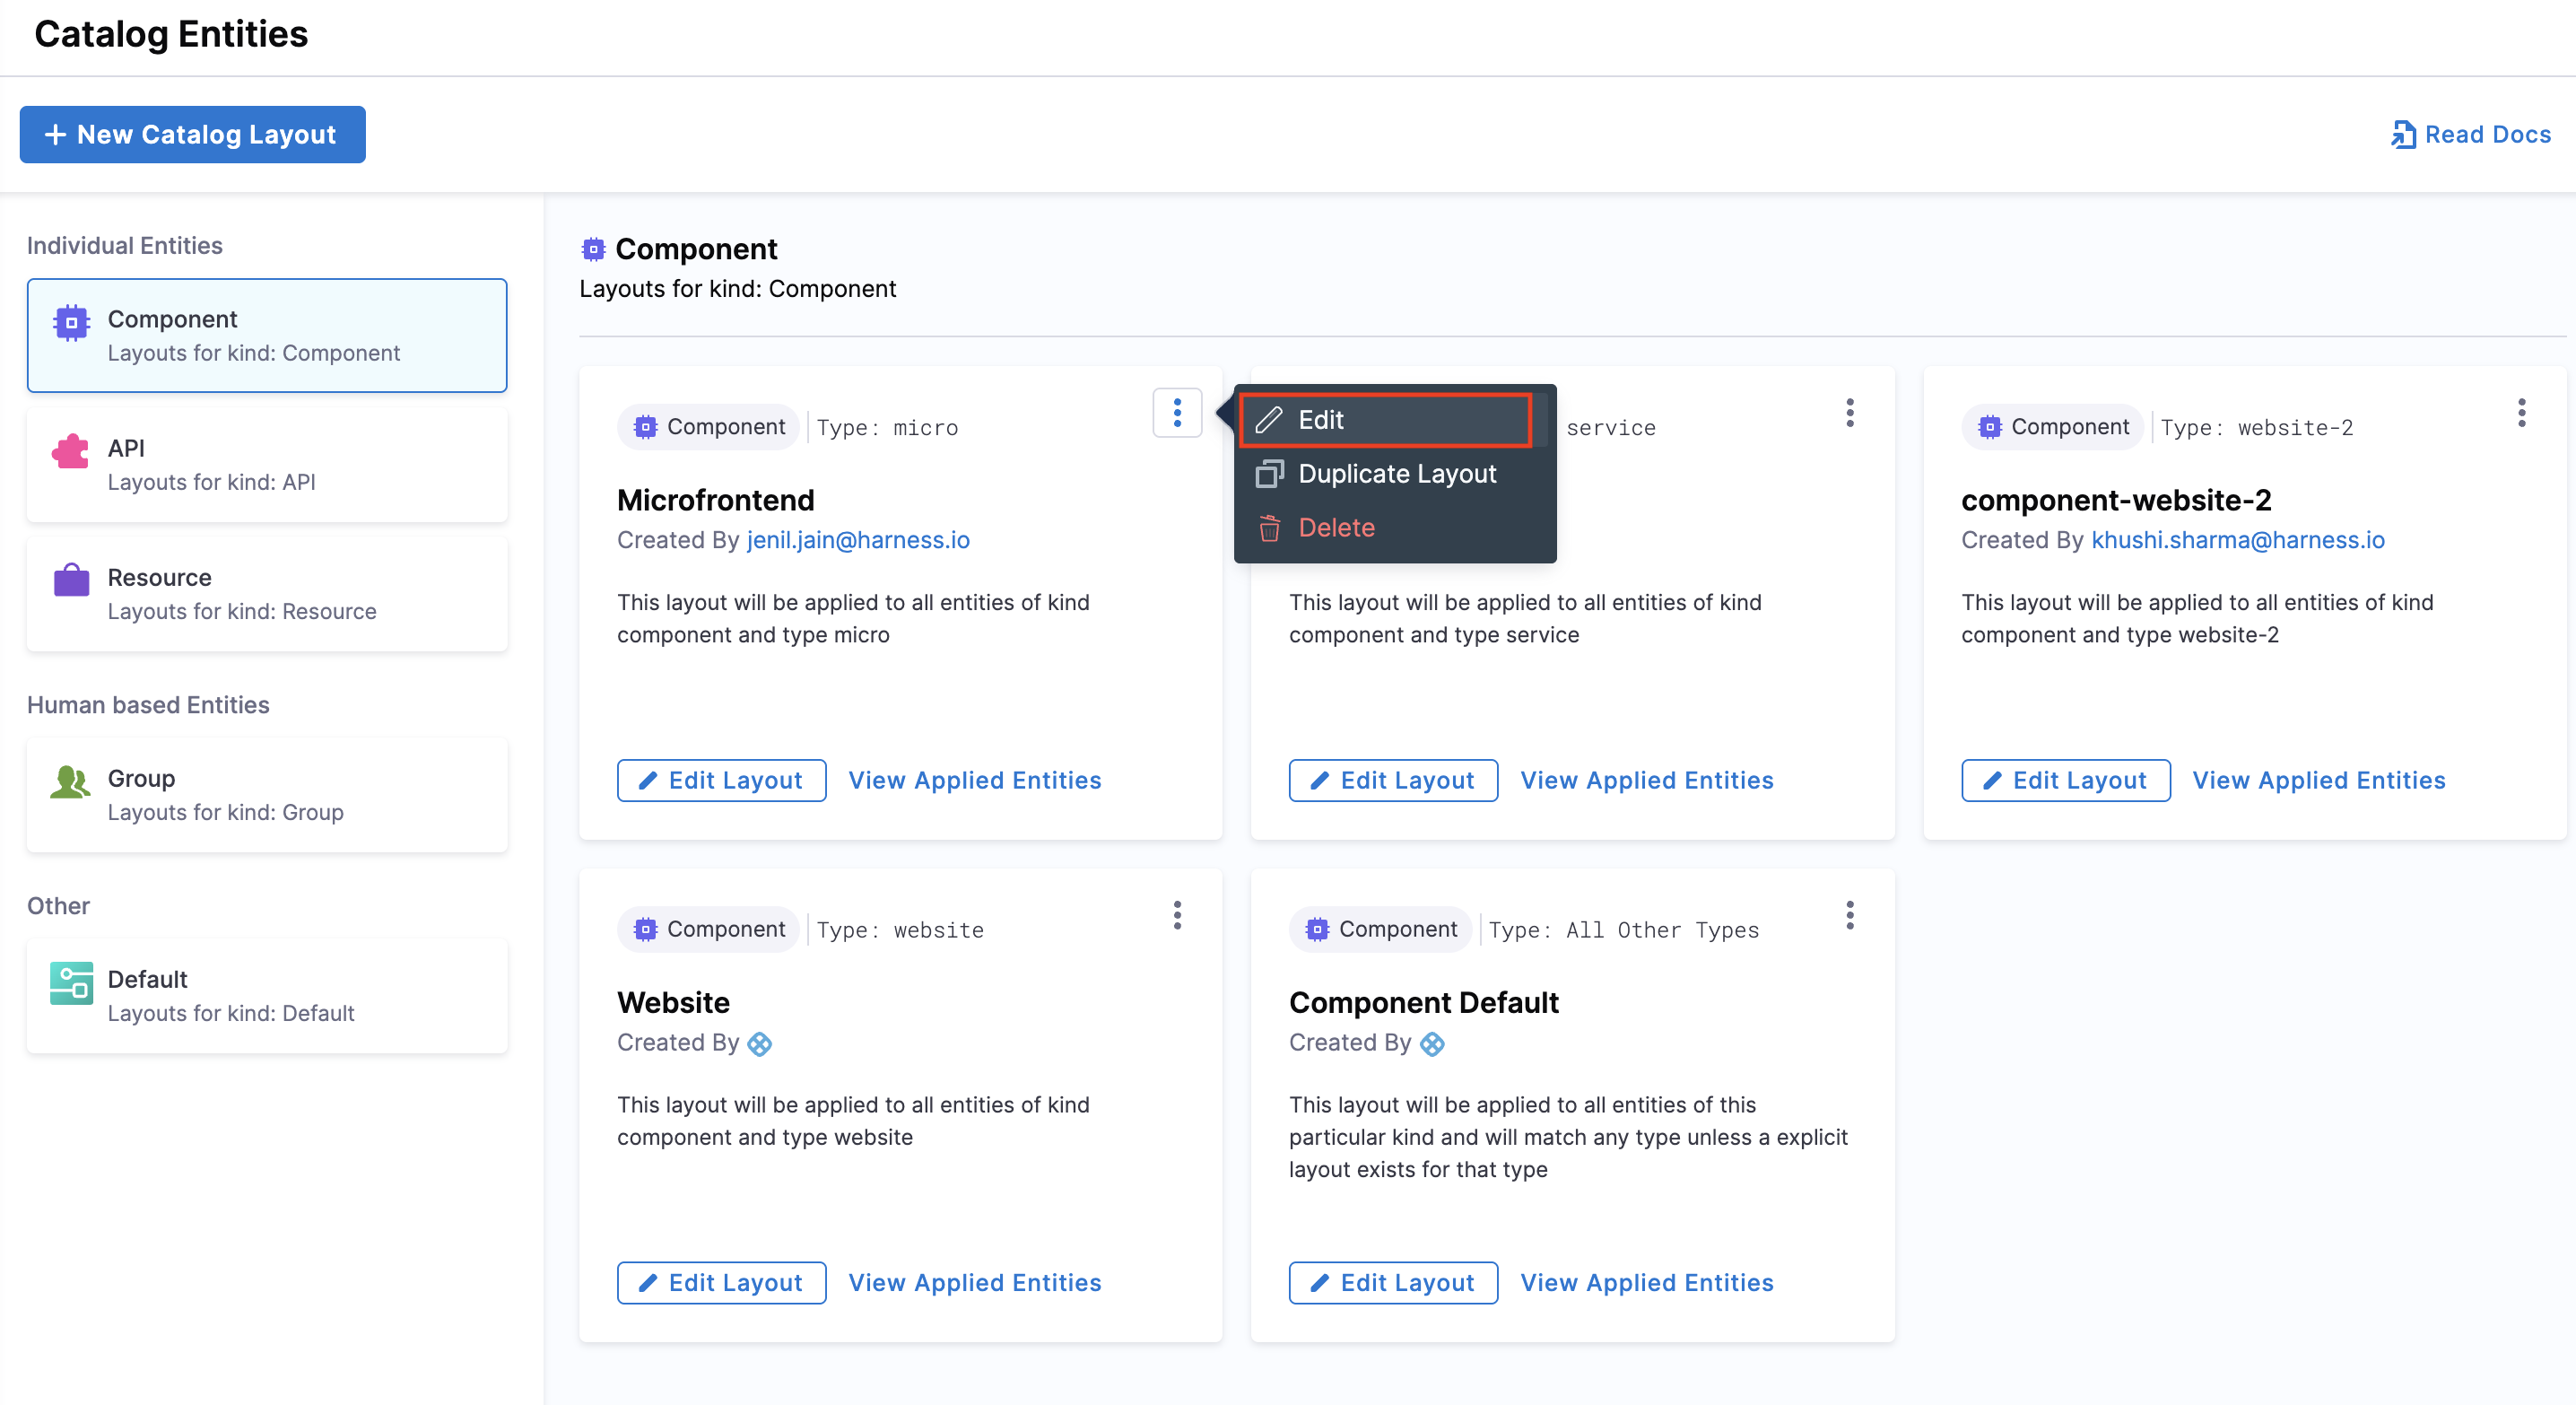Choose Edit from the context menu
The width and height of the screenshot is (2576, 1405).
(x=1385, y=420)
